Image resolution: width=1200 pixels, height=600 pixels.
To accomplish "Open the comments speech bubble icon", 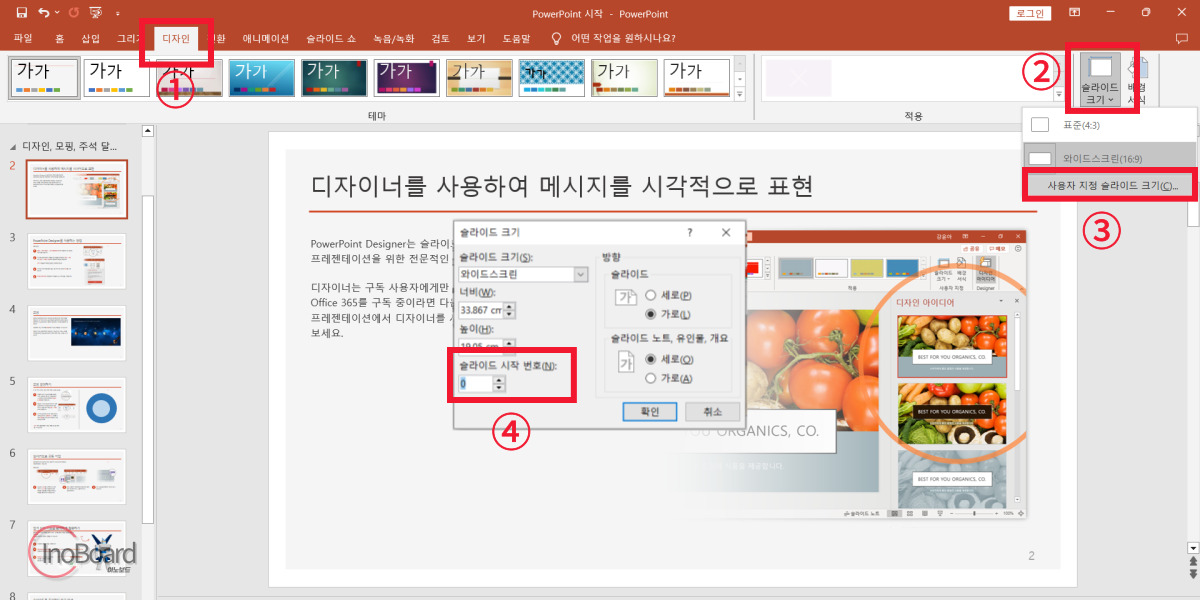I will pos(1182,38).
